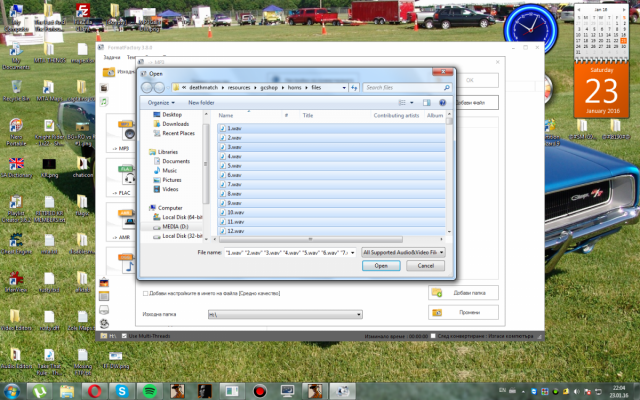640x400 pixels.
Task: Open Skype from the taskbar
Action: tap(121, 390)
